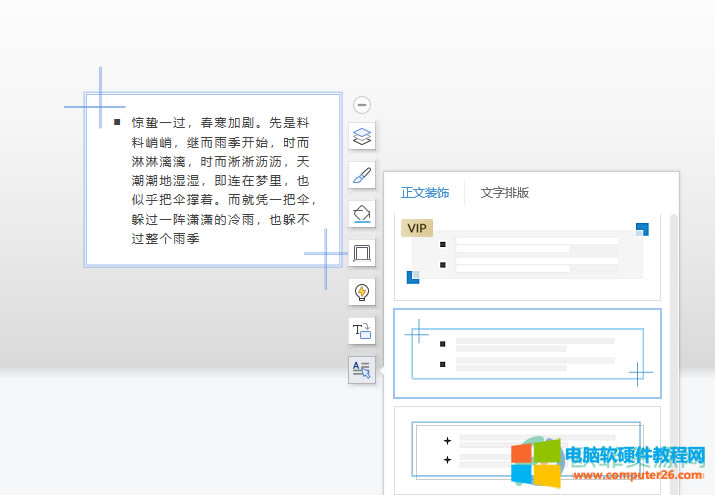Click the text conversion icon
The height and width of the screenshot is (495, 715).
click(x=362, y=331)
